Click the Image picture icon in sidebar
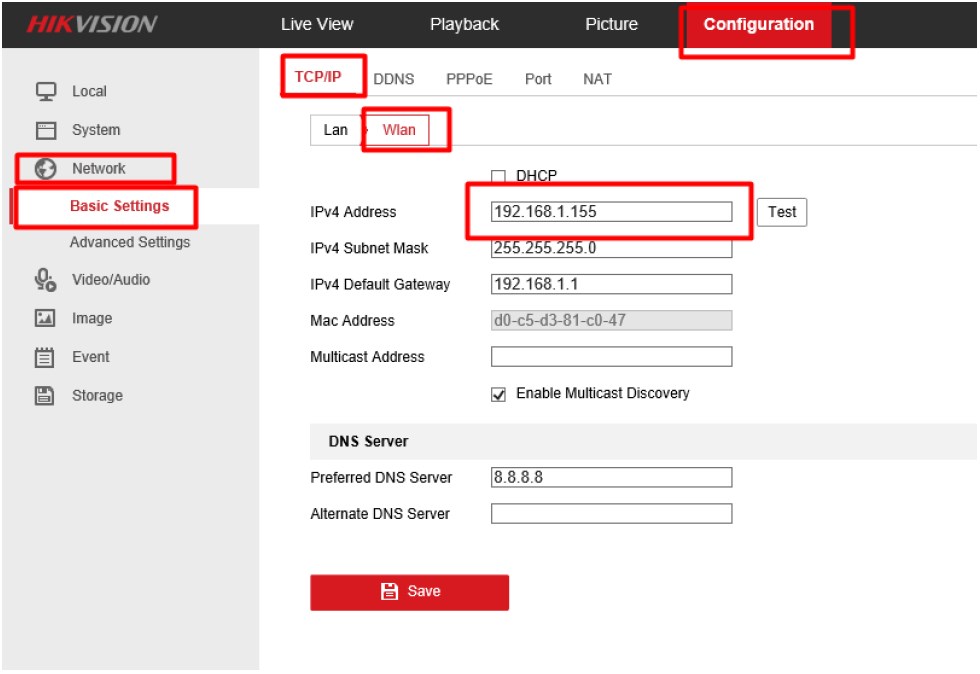The width and height of the screenshot is (980, 674). pyautogui.click(x=45, y=318)
